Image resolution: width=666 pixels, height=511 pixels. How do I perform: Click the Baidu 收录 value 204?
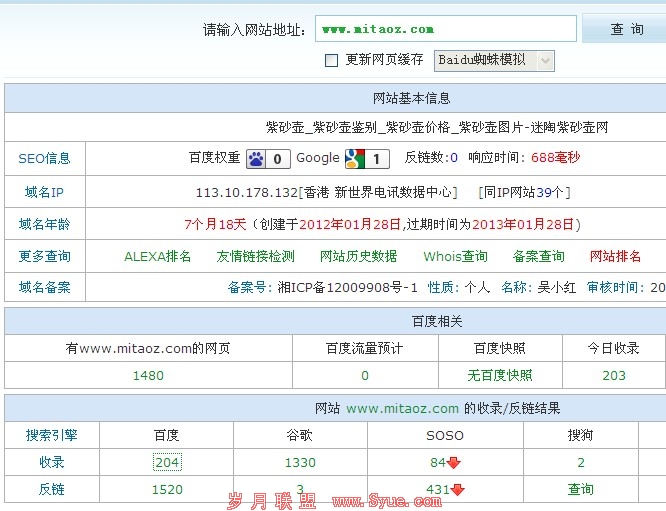[x=167, y=462]
